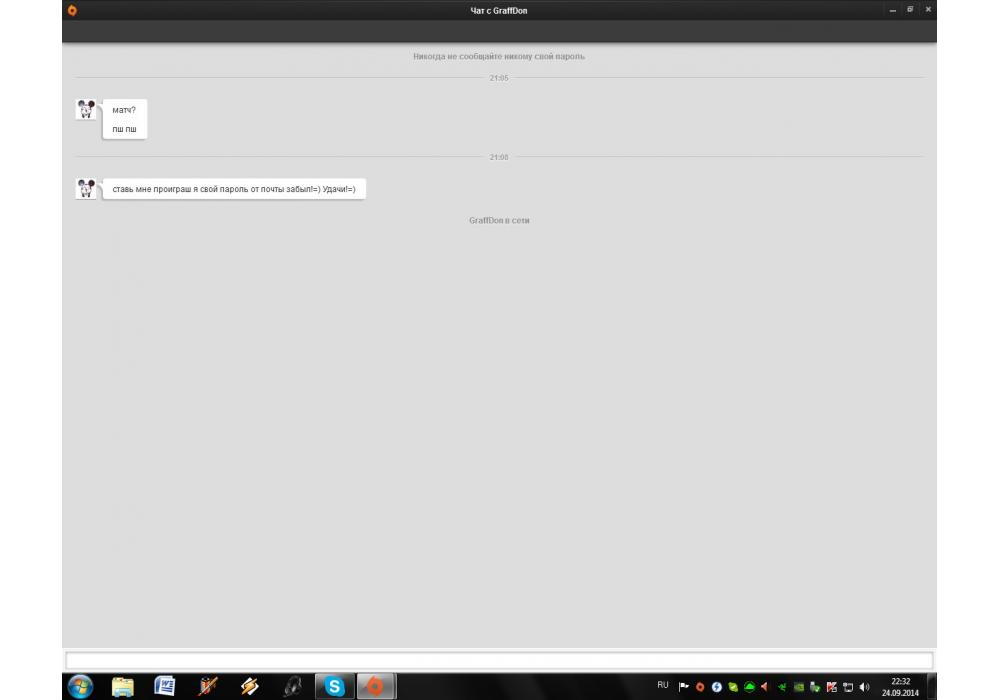Open the RU language switcher
The width and height of the screenshot is (1000, 700).
(x=662, y=685)
